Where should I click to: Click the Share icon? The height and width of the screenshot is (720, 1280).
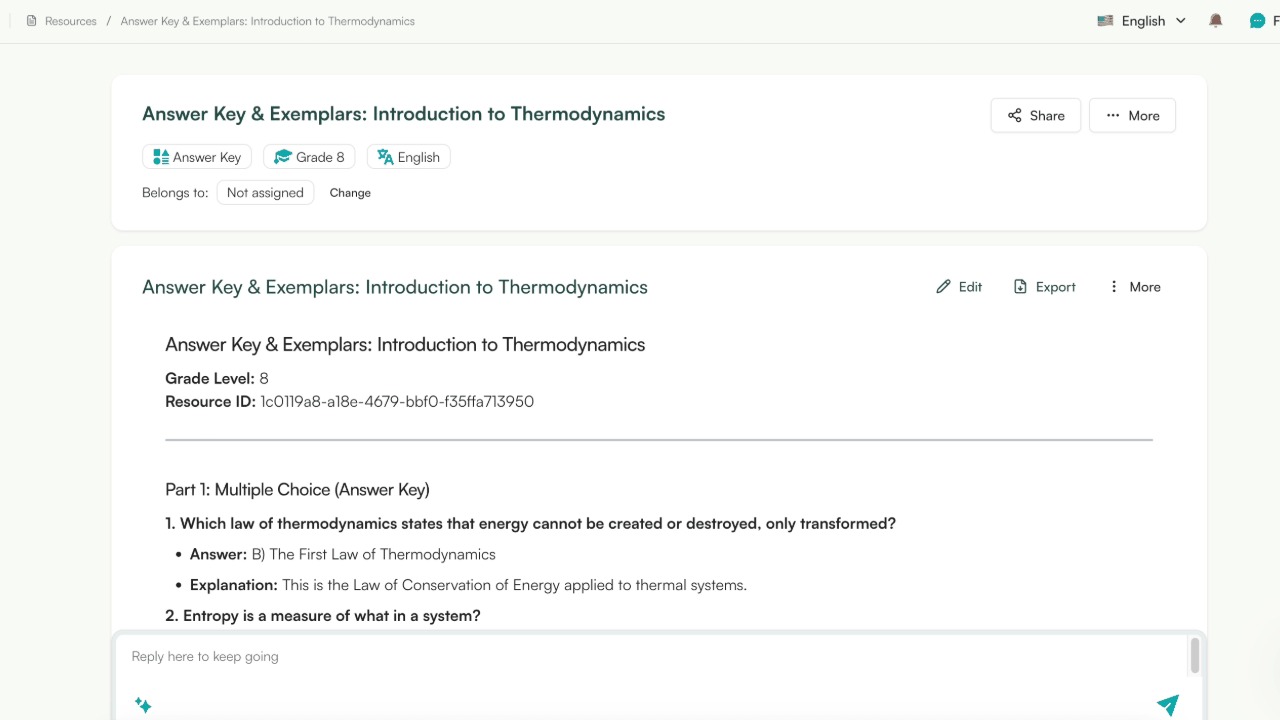(1013, 115)
